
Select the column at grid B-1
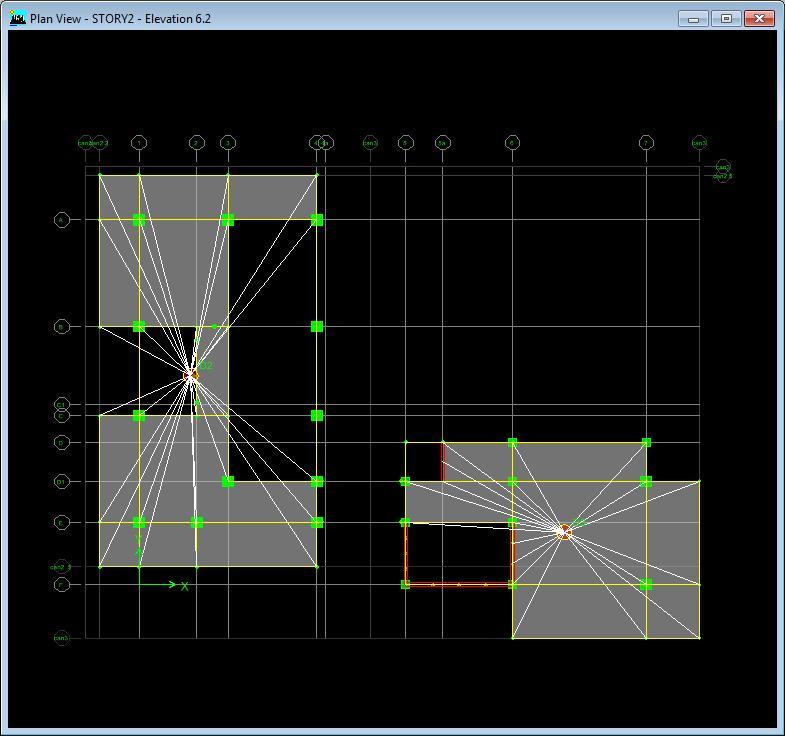(x=139, y=326)
